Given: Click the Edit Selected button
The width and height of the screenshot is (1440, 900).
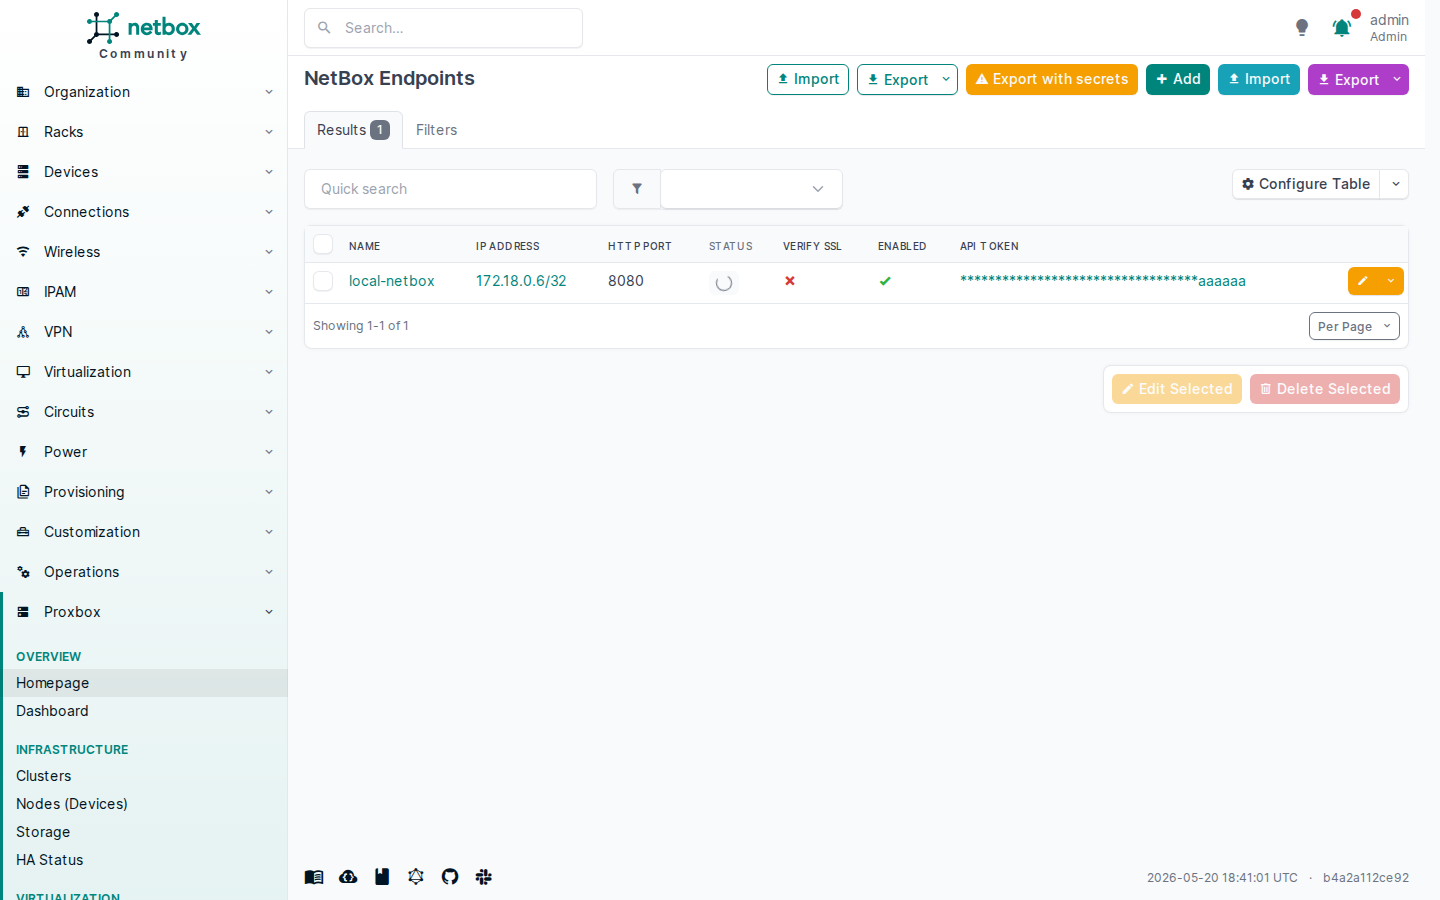Looking at the screenshot, I should 1177,389.
